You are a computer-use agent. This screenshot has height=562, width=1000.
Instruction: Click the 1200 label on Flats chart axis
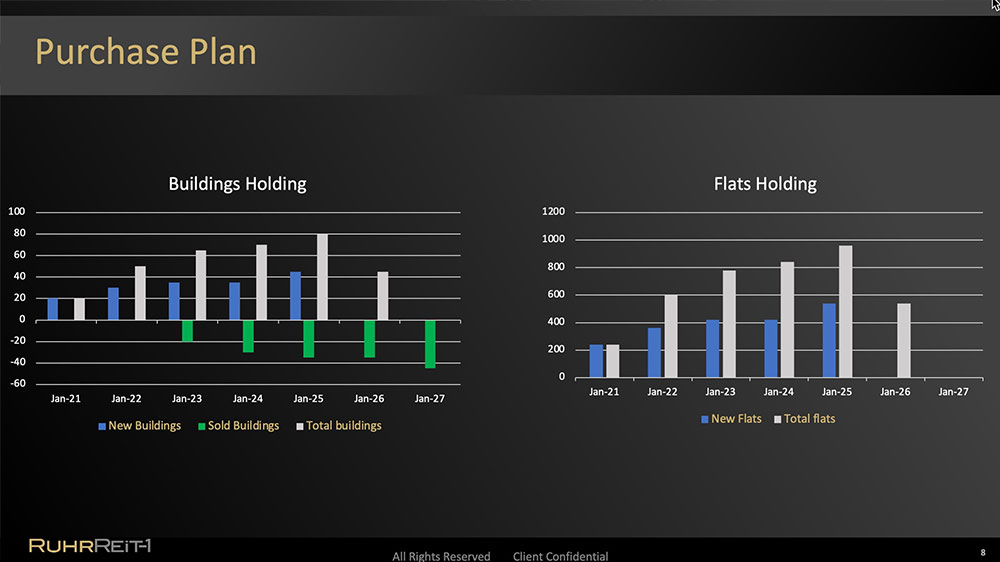click(554, 212)
